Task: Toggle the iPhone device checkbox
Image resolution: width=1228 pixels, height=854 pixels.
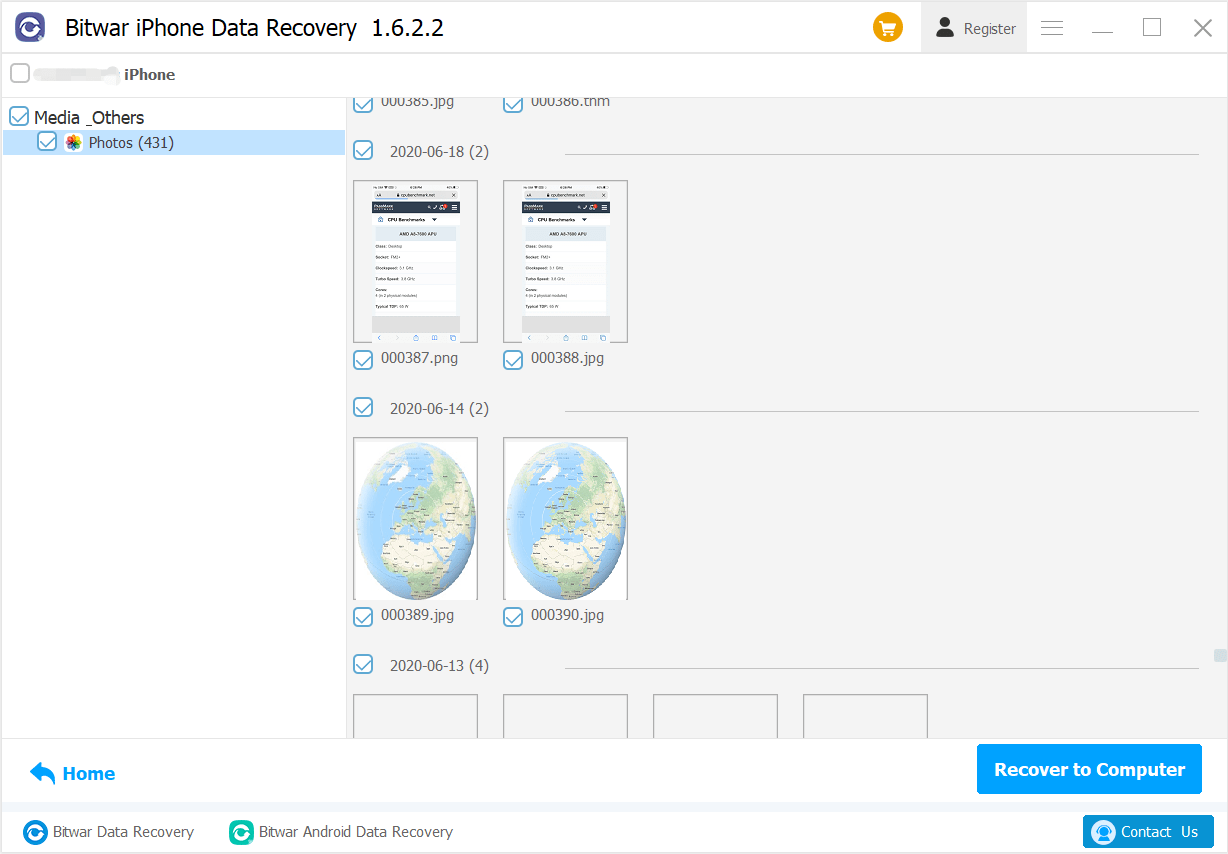Action: coord(20,73)
